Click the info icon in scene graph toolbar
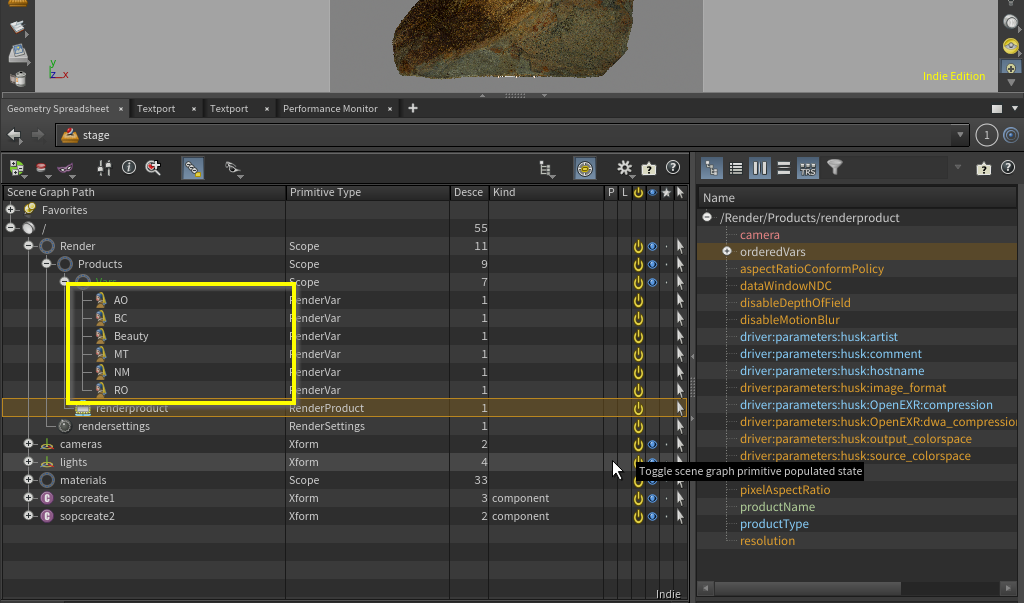The width and height of the screenshot is (1024, 603). click(x=129, y=168)
